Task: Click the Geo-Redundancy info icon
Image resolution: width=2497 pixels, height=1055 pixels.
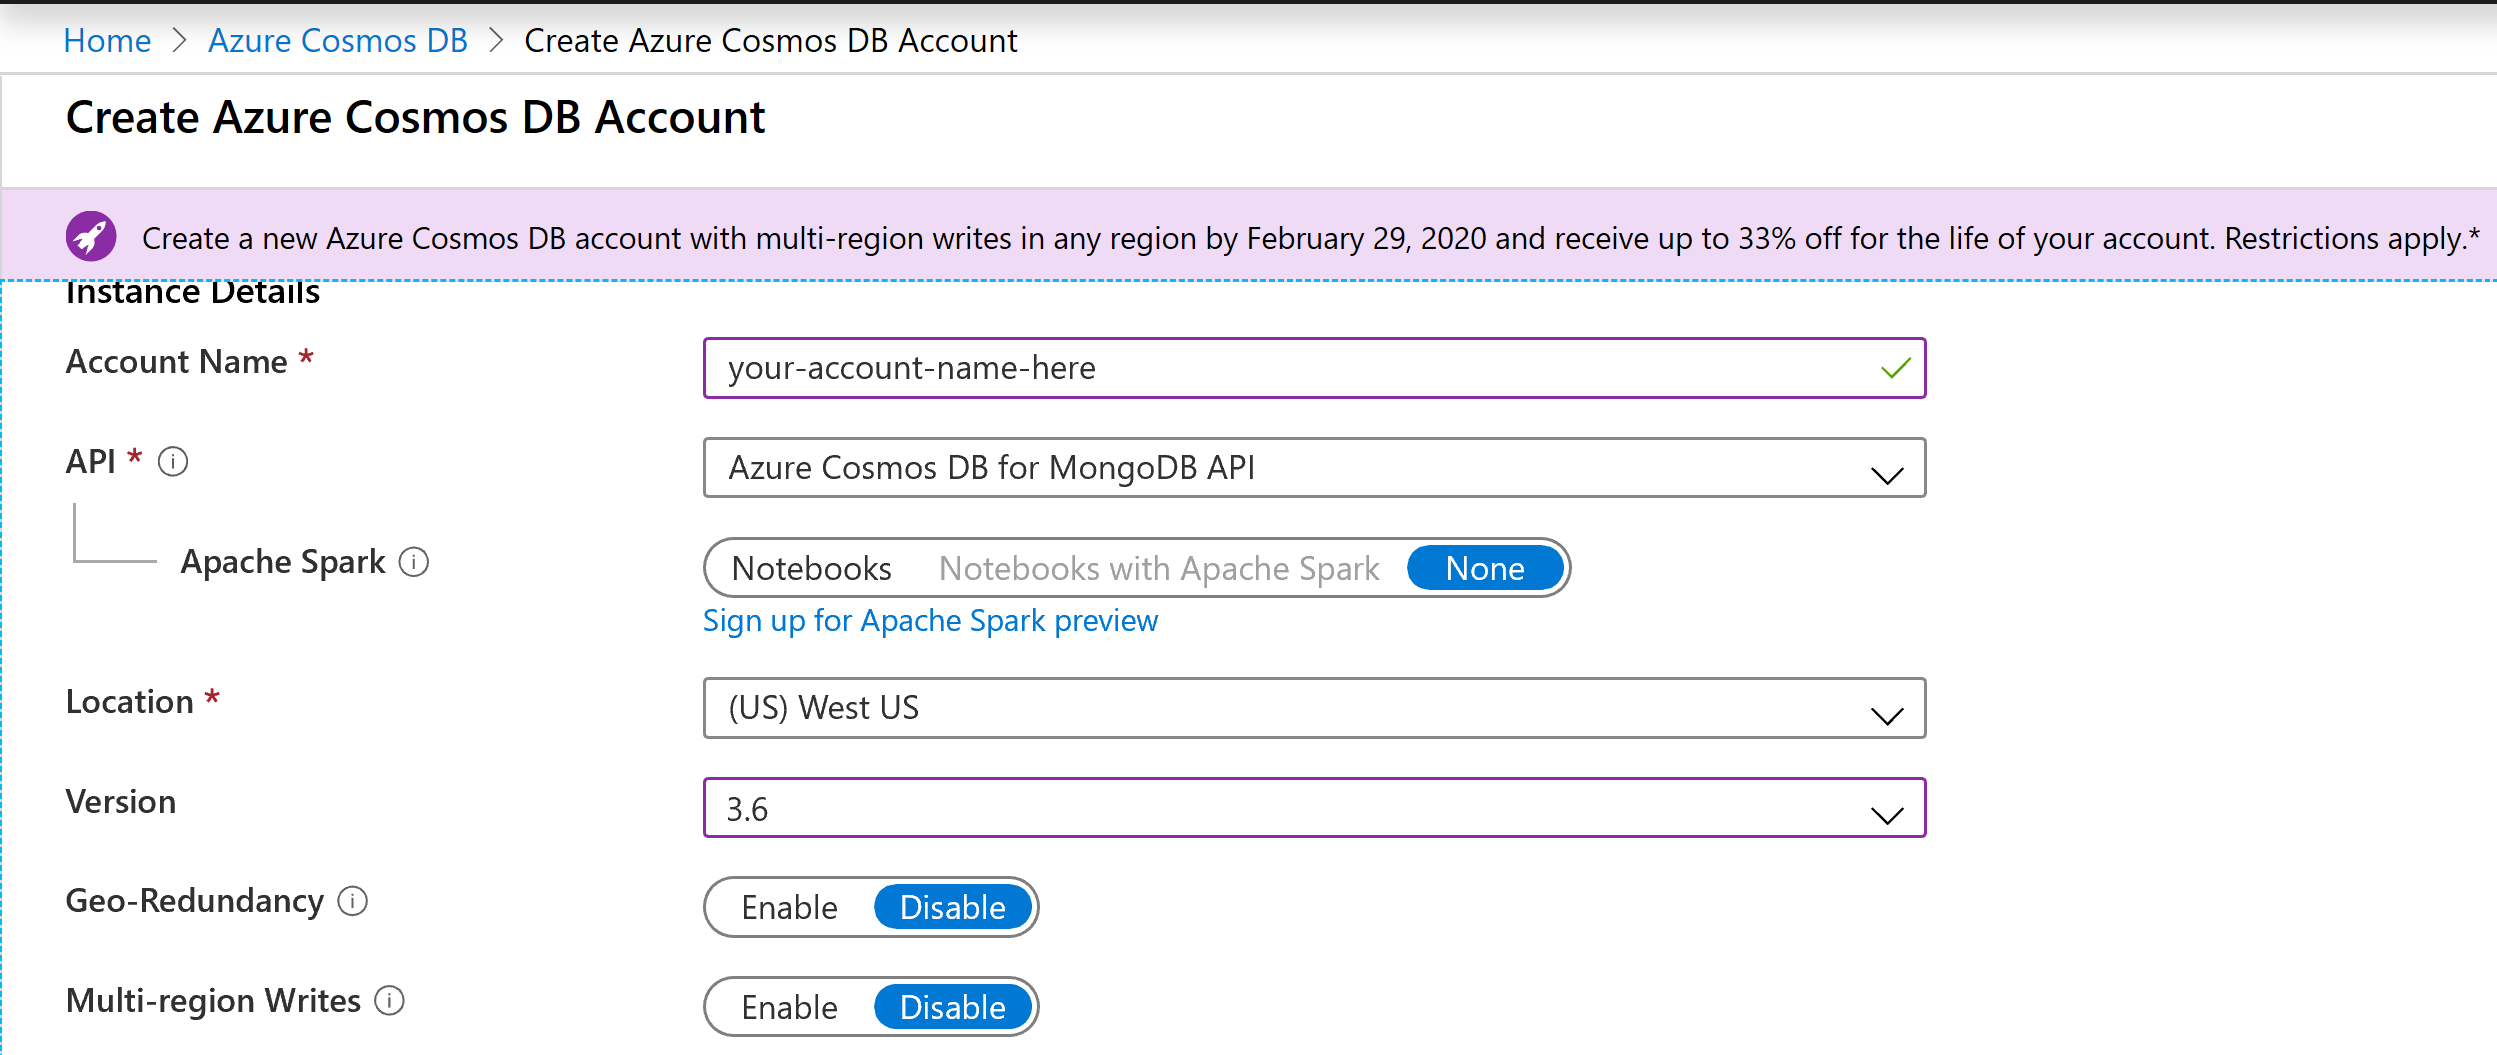Action: click(x=353, y=901)
